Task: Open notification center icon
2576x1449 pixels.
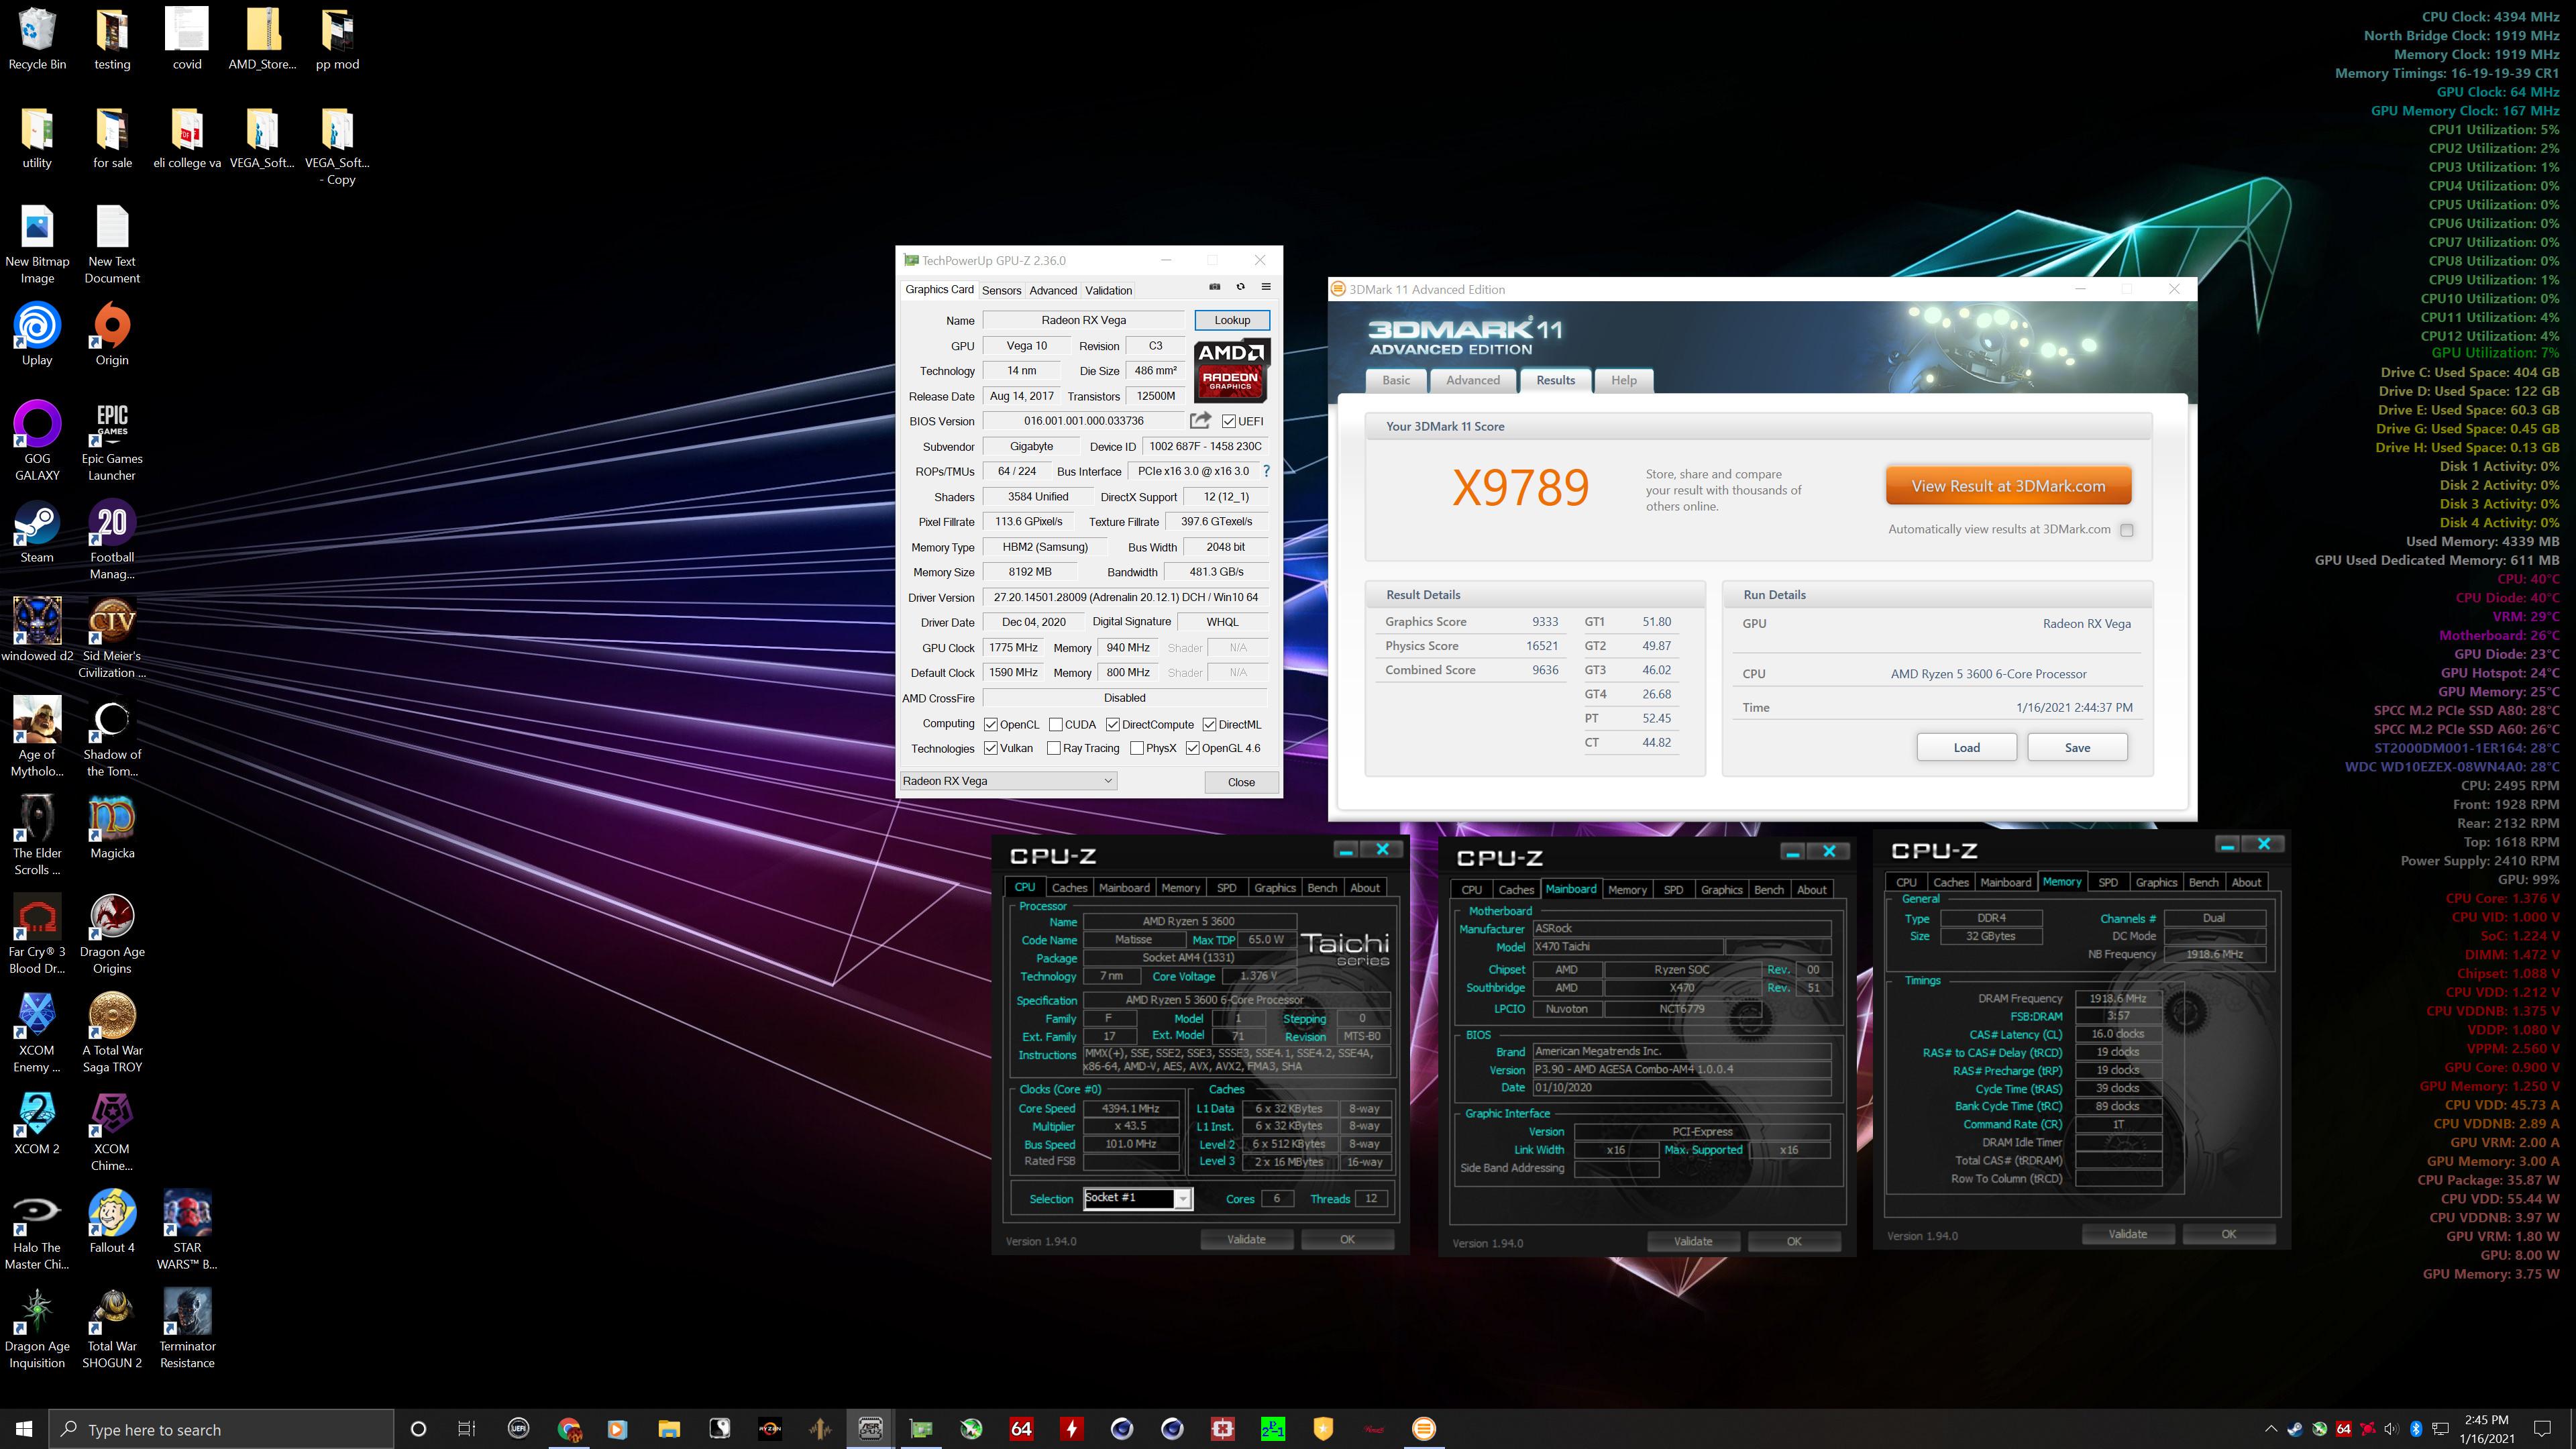Action: click(2543, 1429)
